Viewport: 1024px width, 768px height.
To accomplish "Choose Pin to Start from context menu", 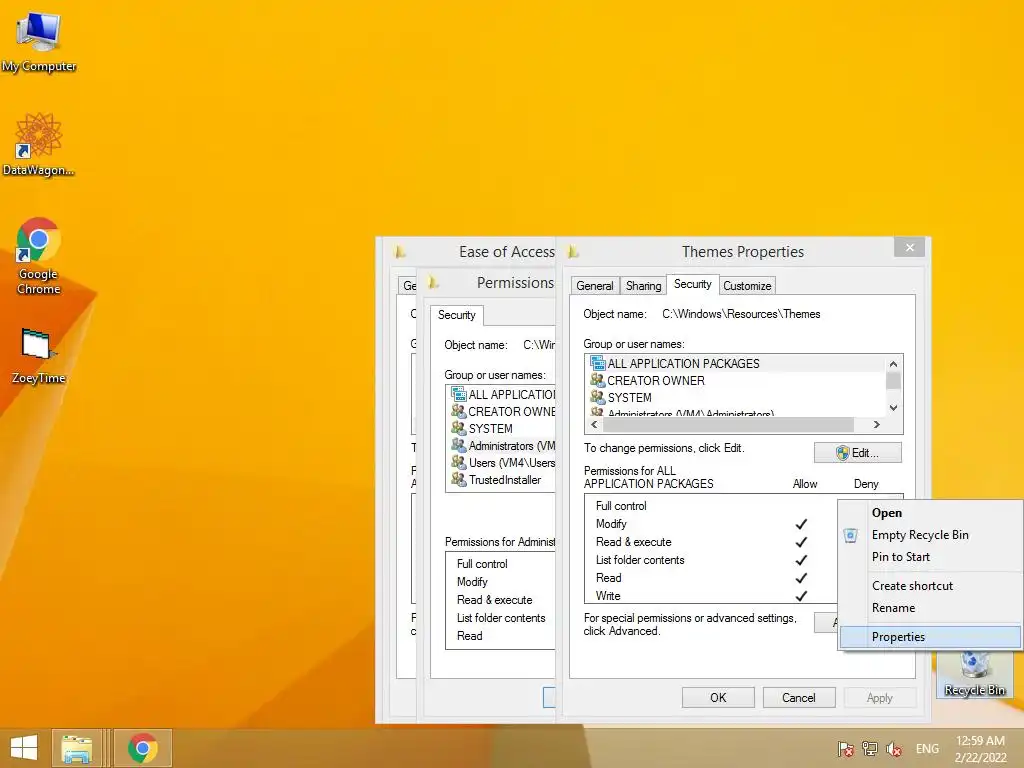I will click(930, 556).
